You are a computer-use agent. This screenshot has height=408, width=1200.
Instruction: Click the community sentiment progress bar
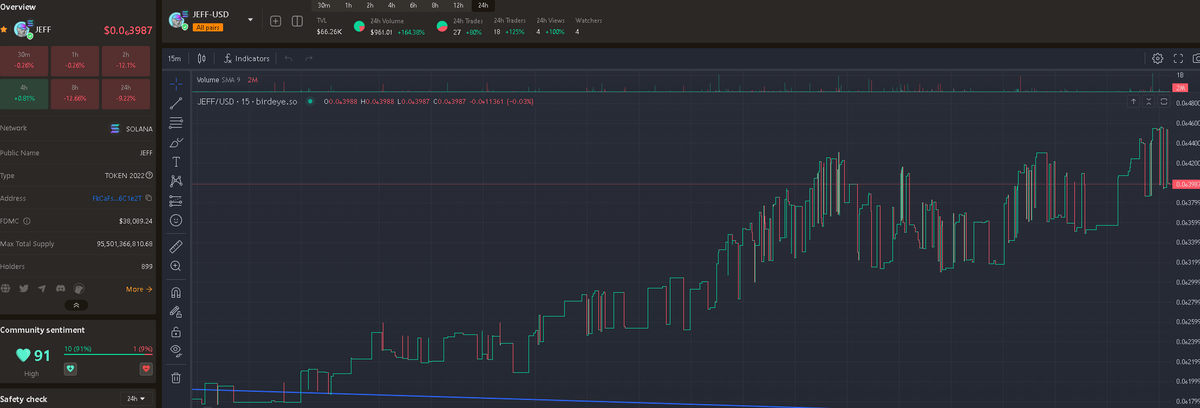point(108,353)
